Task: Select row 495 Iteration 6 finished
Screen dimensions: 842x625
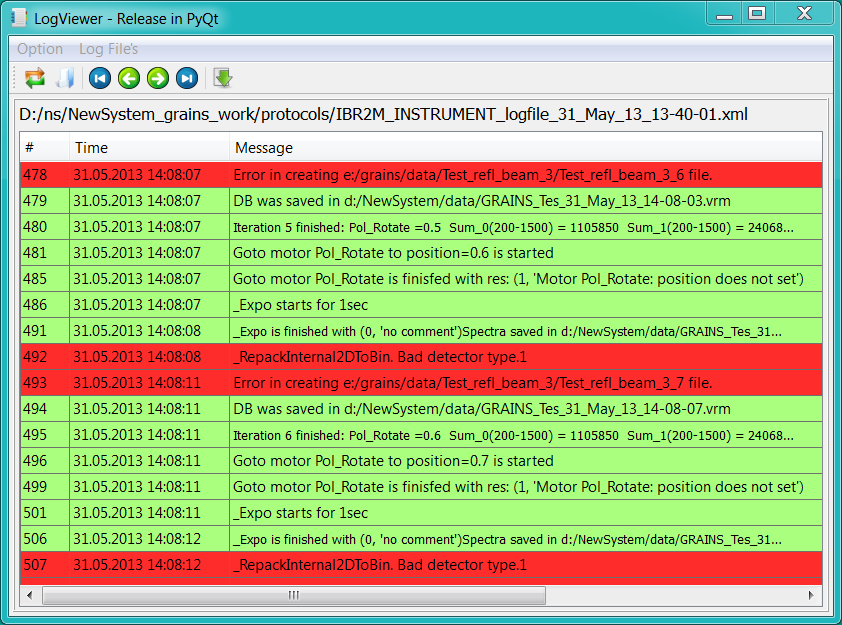Action: [420, 435]
